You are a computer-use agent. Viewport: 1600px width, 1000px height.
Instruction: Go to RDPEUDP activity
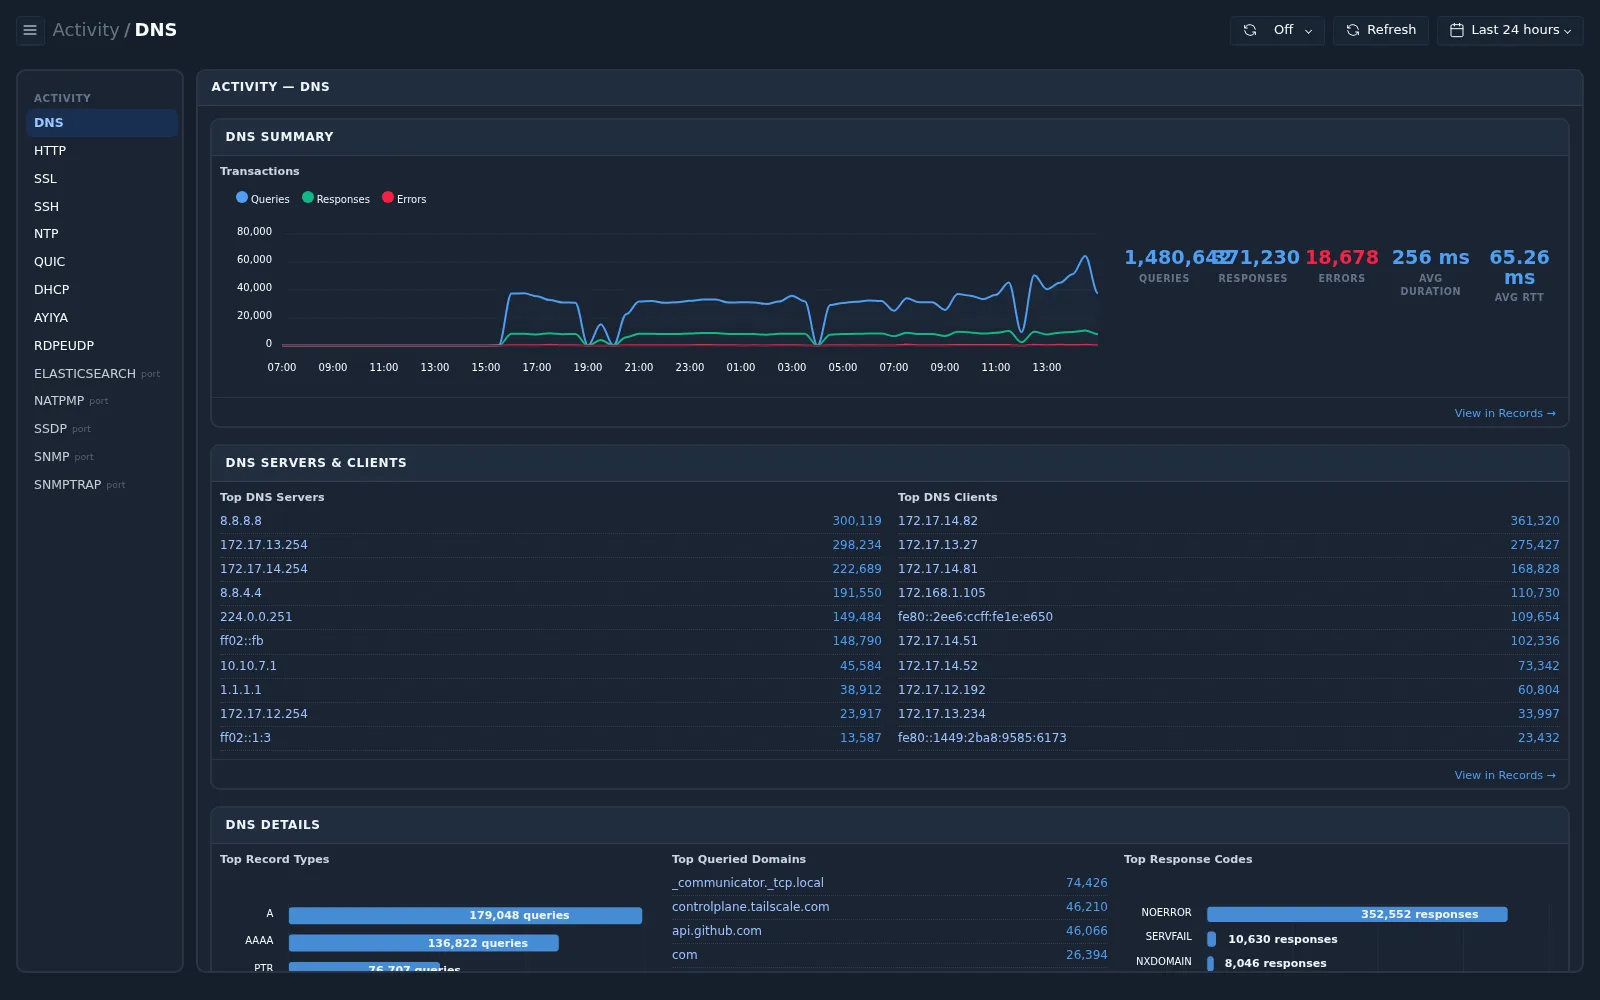102,346
